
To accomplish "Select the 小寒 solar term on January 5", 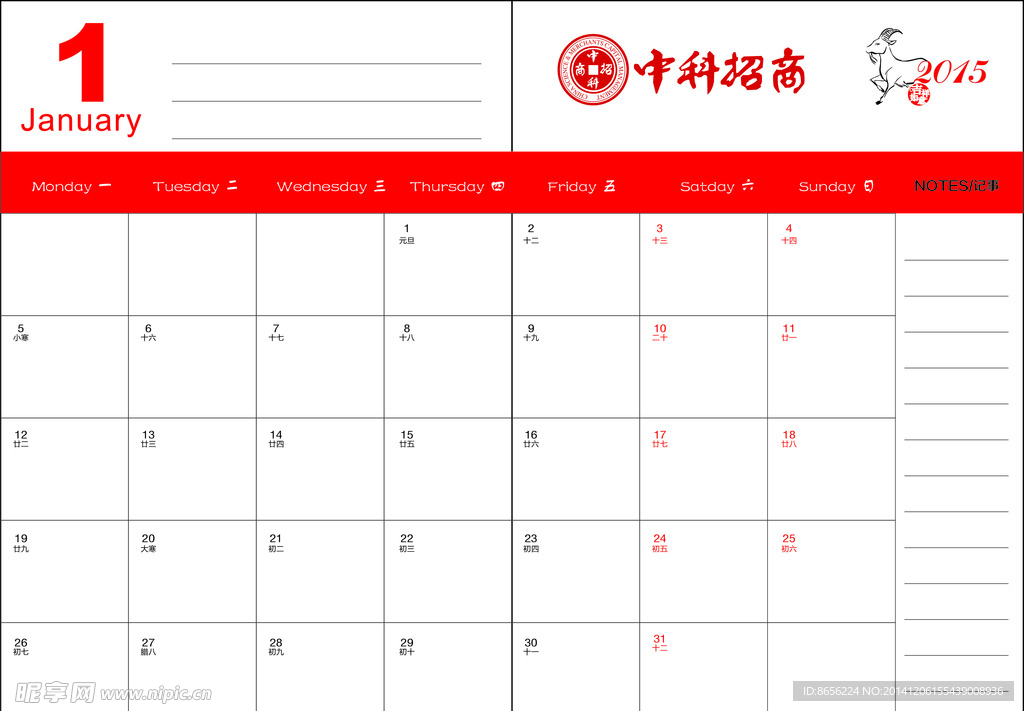I will (21, 338).
